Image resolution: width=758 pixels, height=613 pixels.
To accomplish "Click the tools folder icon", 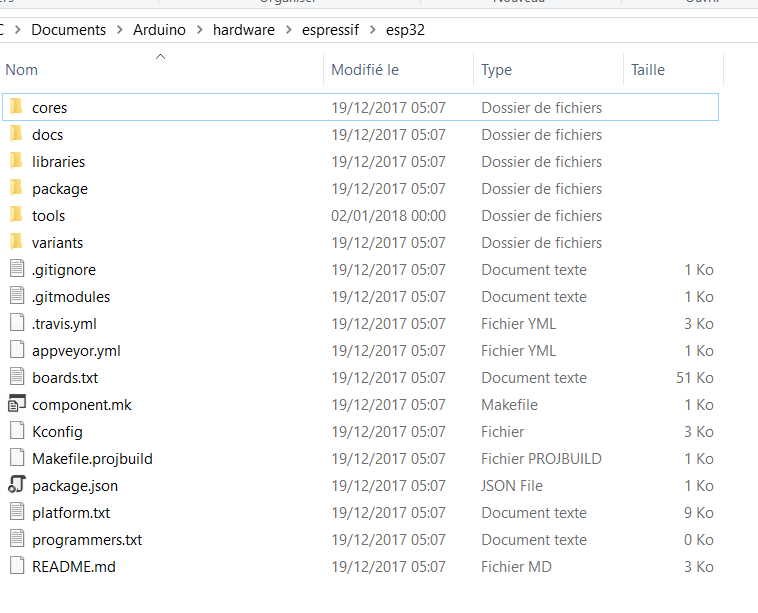I will coord(15,215).
